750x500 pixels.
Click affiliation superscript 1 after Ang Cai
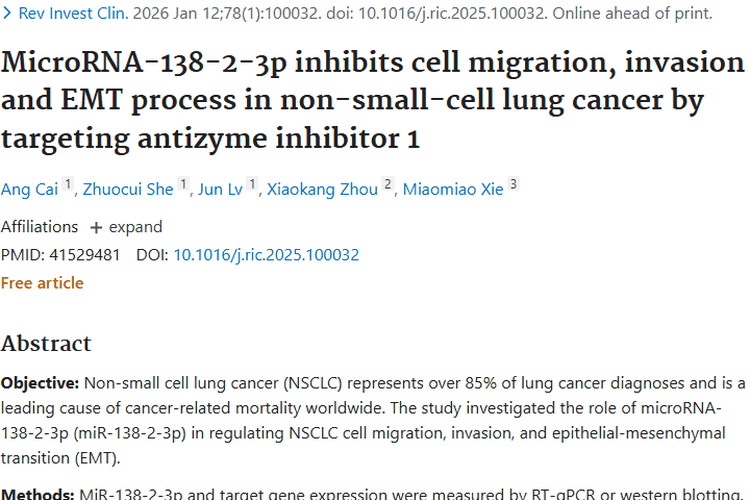coord(68,184)
